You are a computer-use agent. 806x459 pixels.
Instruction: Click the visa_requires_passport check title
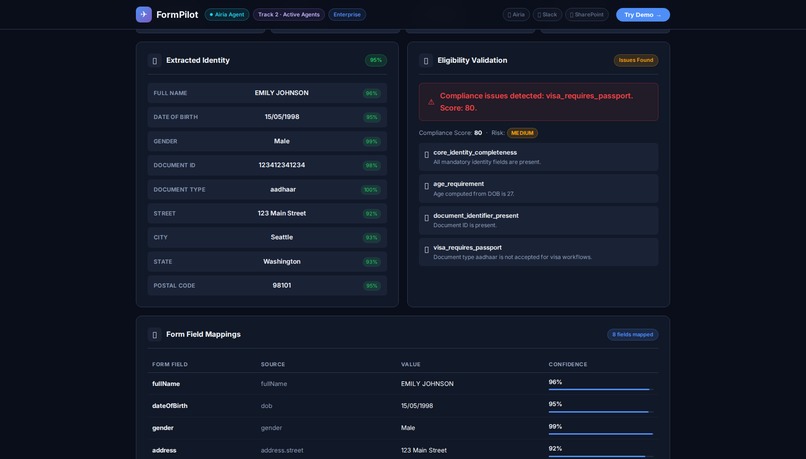coord(467,248)
